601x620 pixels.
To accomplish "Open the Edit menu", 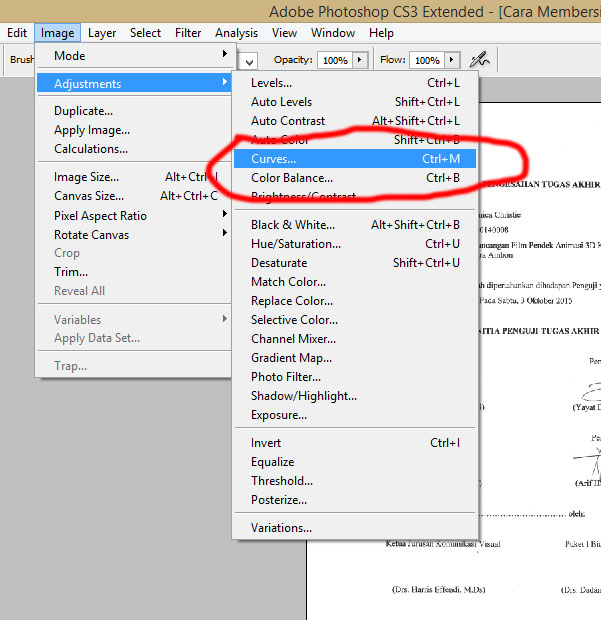I will tap(17, 33).
